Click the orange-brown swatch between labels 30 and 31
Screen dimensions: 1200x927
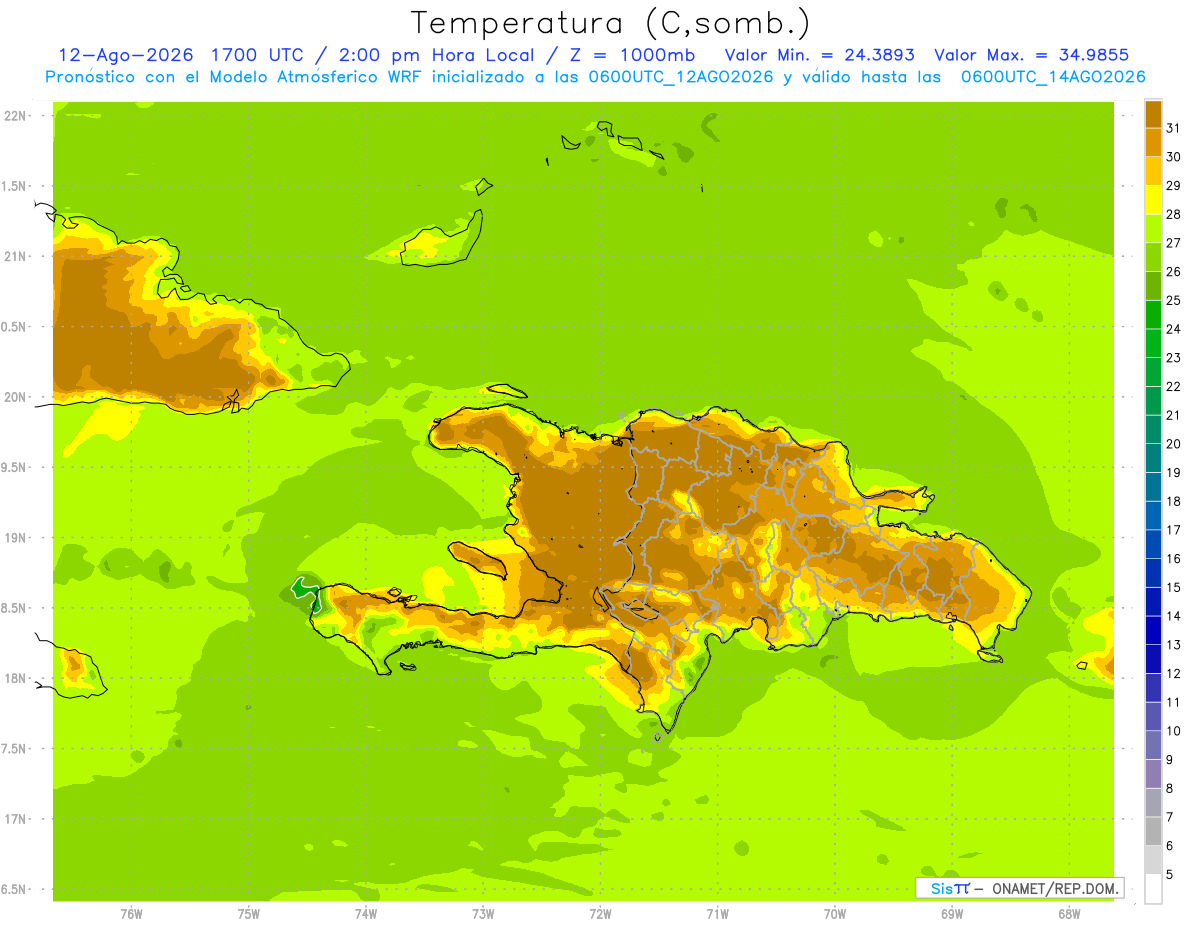(1153, 142)
